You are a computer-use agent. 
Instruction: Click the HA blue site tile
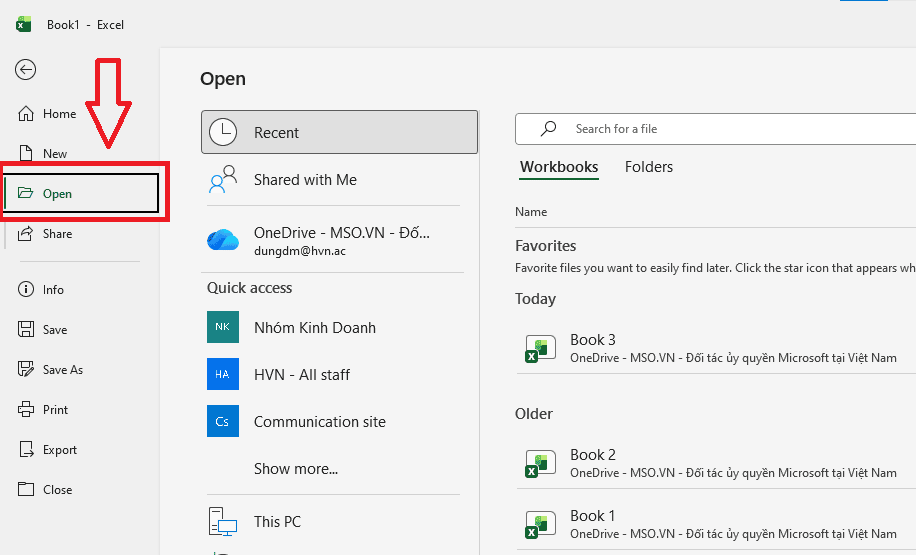pos(223,374)
